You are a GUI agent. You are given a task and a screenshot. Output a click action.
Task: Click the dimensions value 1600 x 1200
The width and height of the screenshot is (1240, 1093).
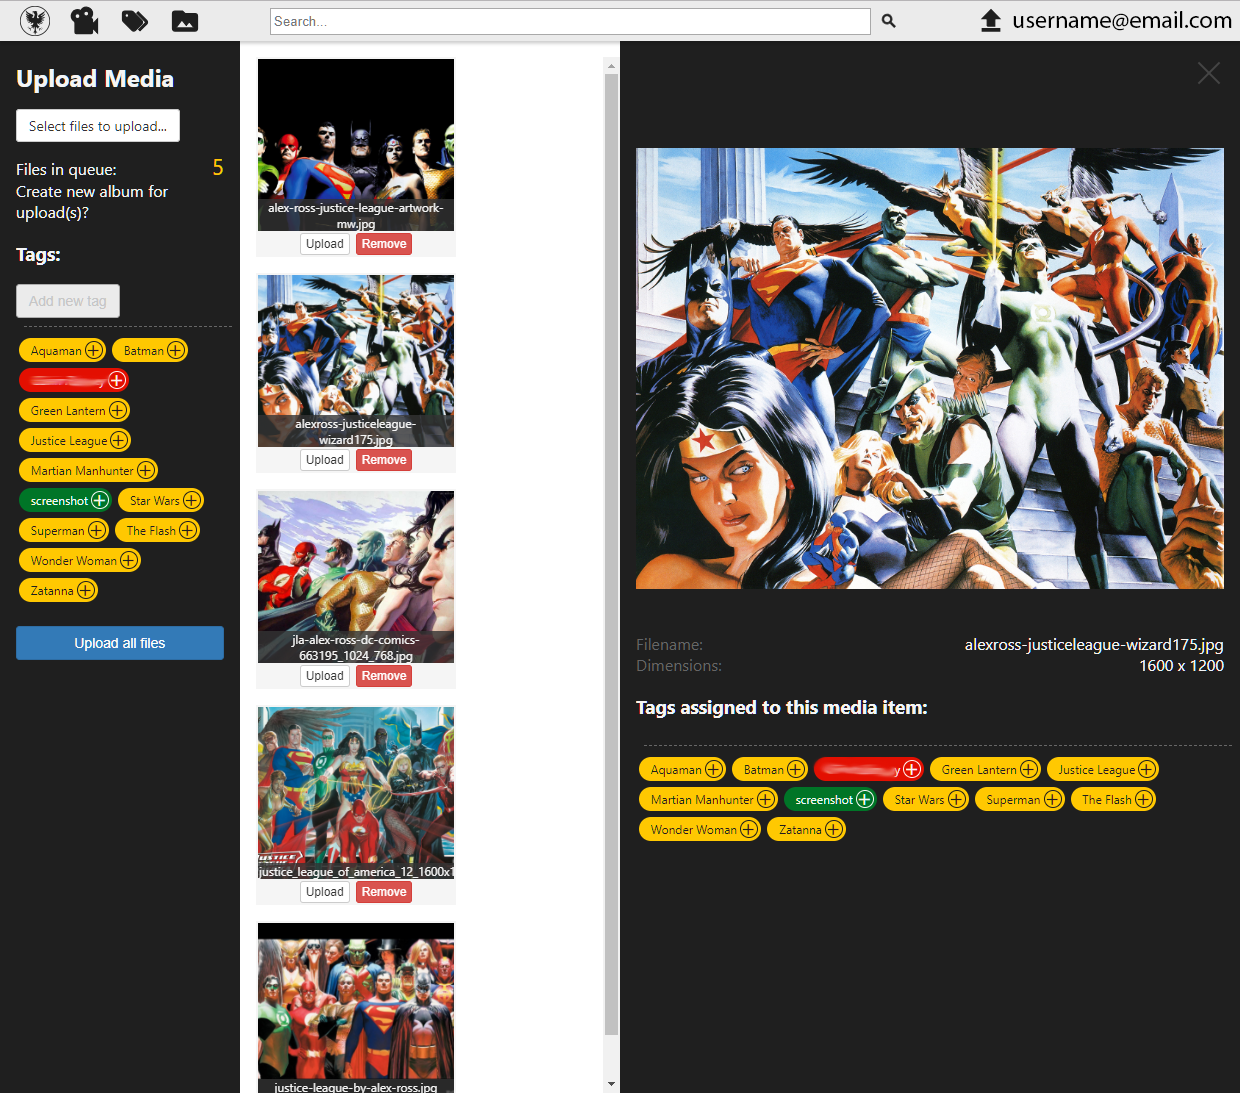(1181, 666)
